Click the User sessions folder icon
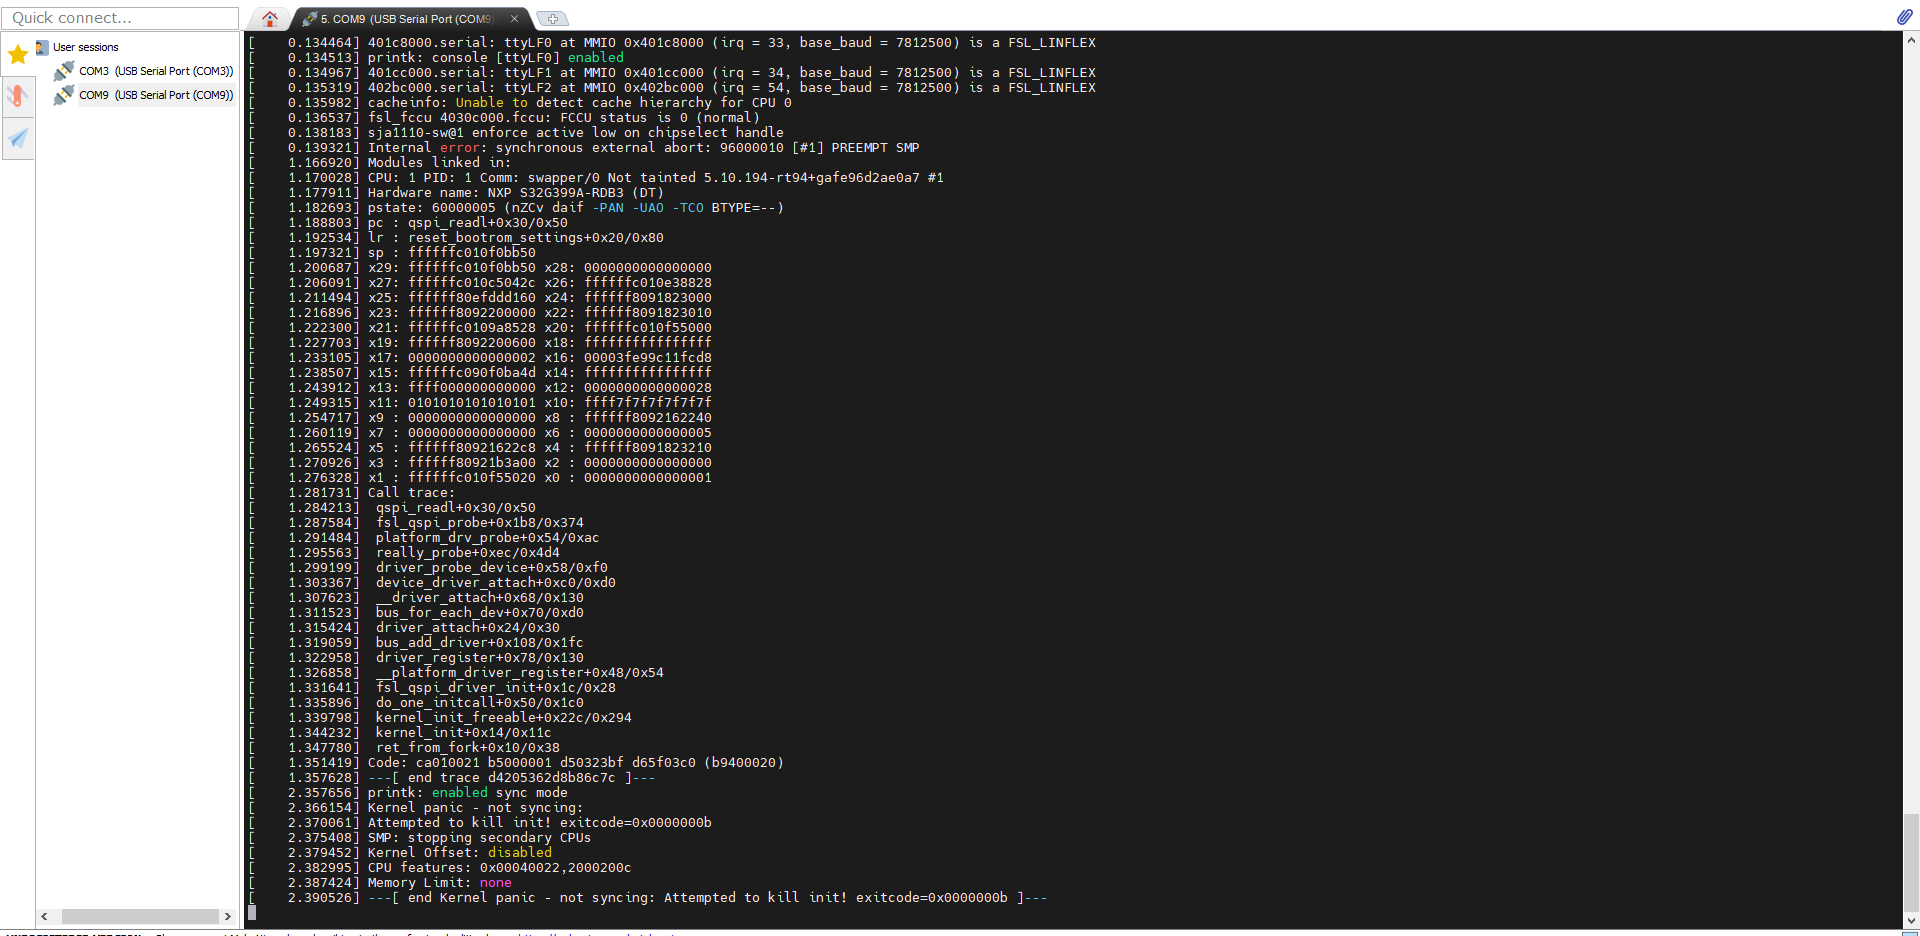 pos(41,46)
